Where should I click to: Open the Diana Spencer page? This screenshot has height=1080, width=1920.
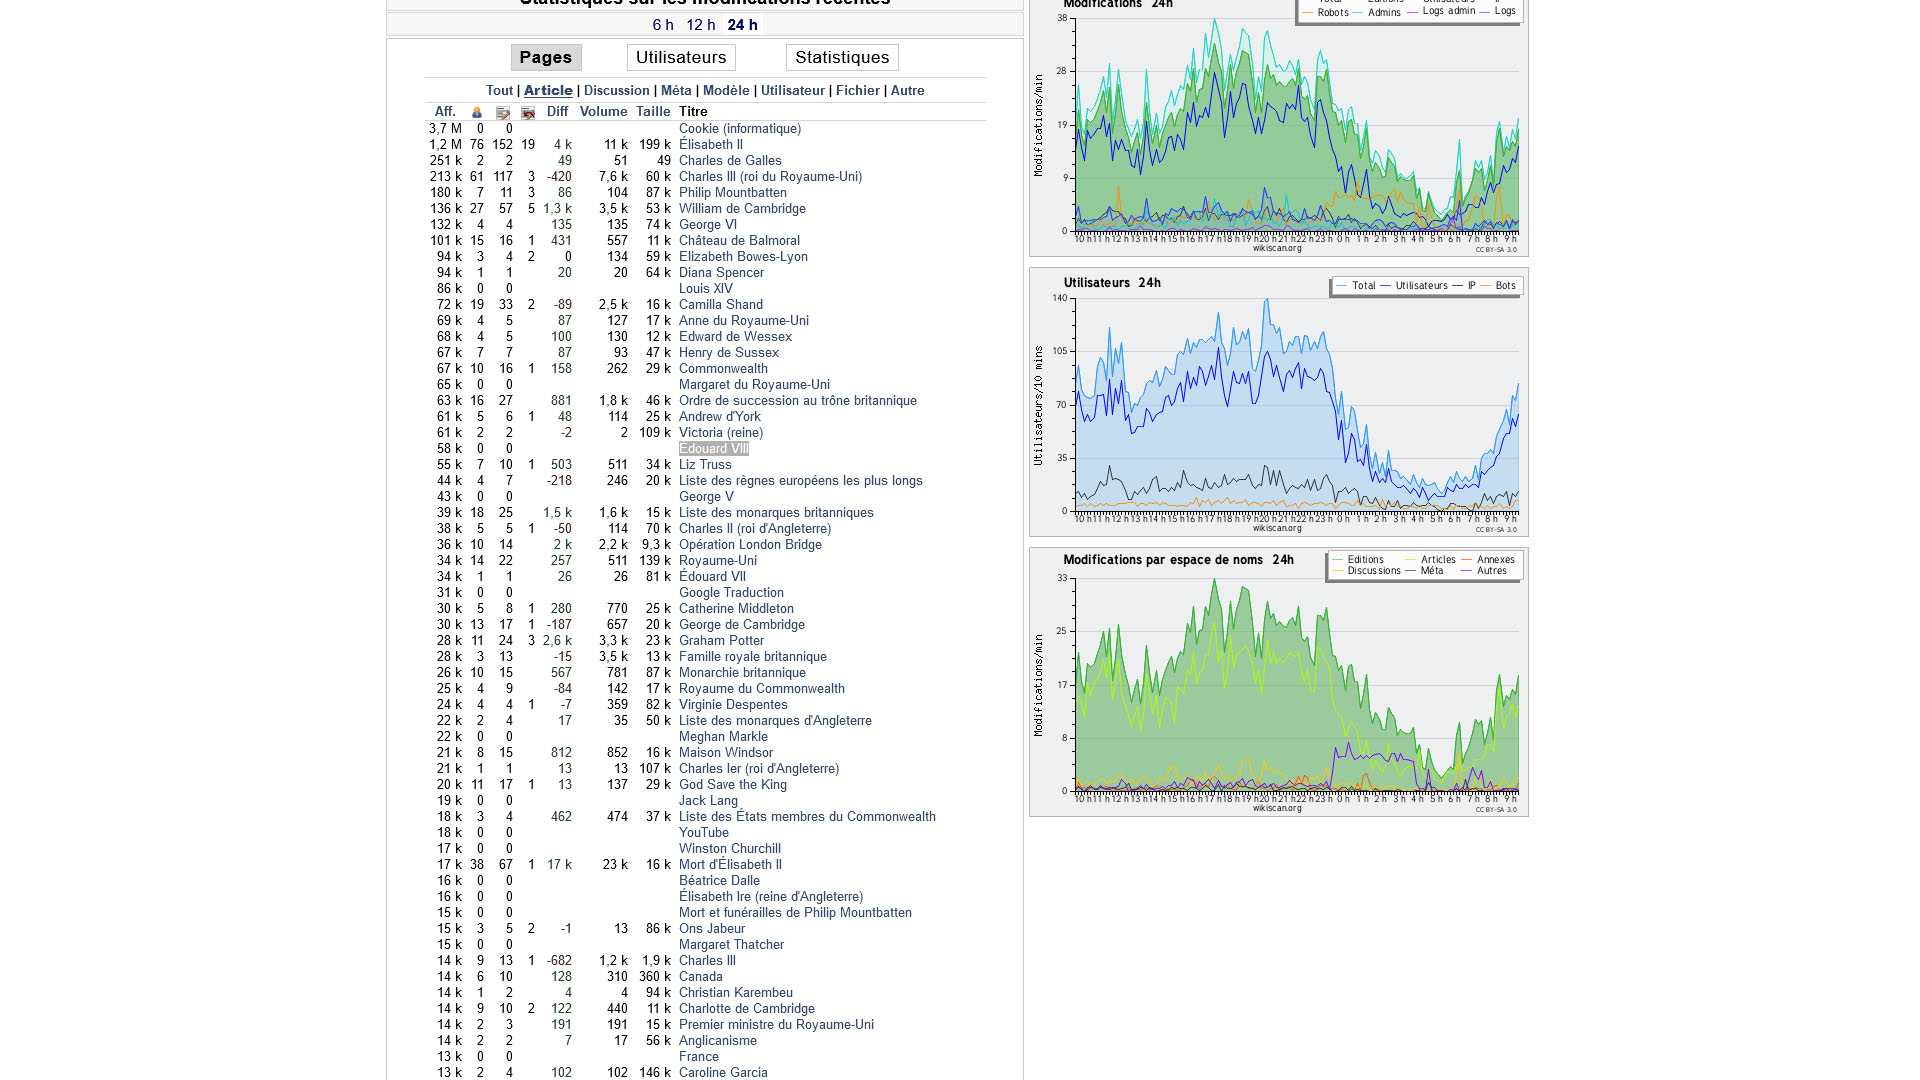point(721,273)
